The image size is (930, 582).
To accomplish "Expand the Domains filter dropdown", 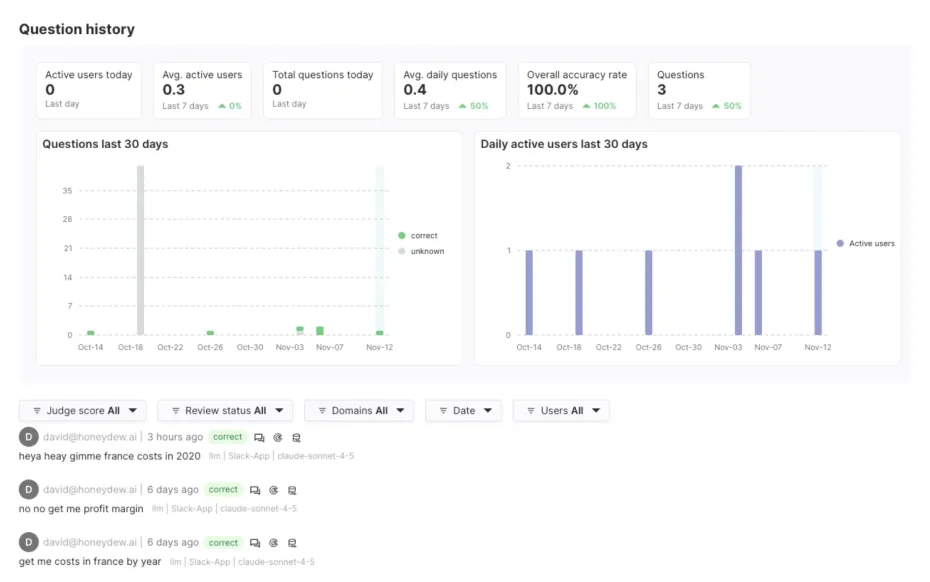I will (358, 411).
